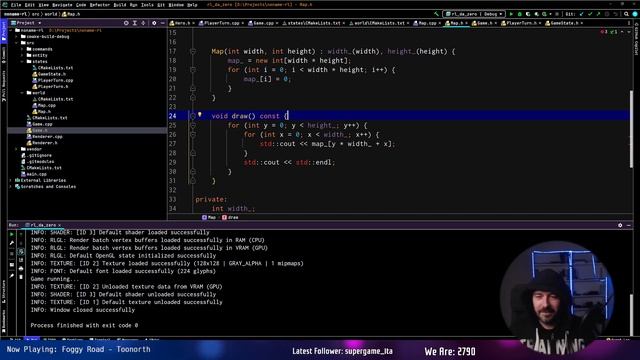
Task: Close the Game.cpp editor tab
Action: click(x=277, y=23)
